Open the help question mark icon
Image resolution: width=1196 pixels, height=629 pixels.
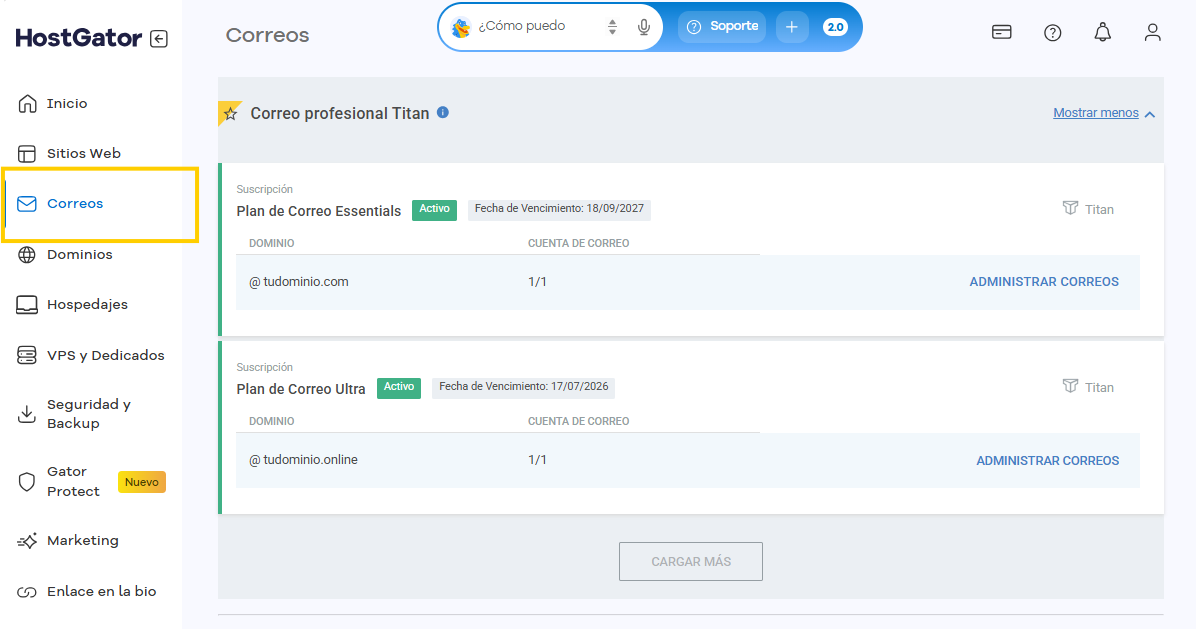tap(1053, 33)
